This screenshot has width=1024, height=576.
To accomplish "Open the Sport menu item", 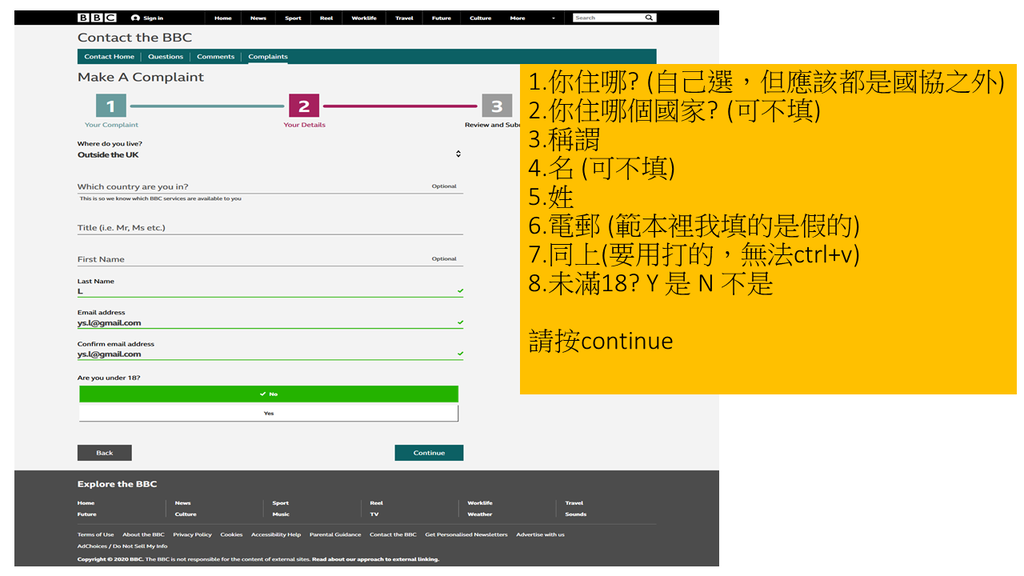I will 293,18.
